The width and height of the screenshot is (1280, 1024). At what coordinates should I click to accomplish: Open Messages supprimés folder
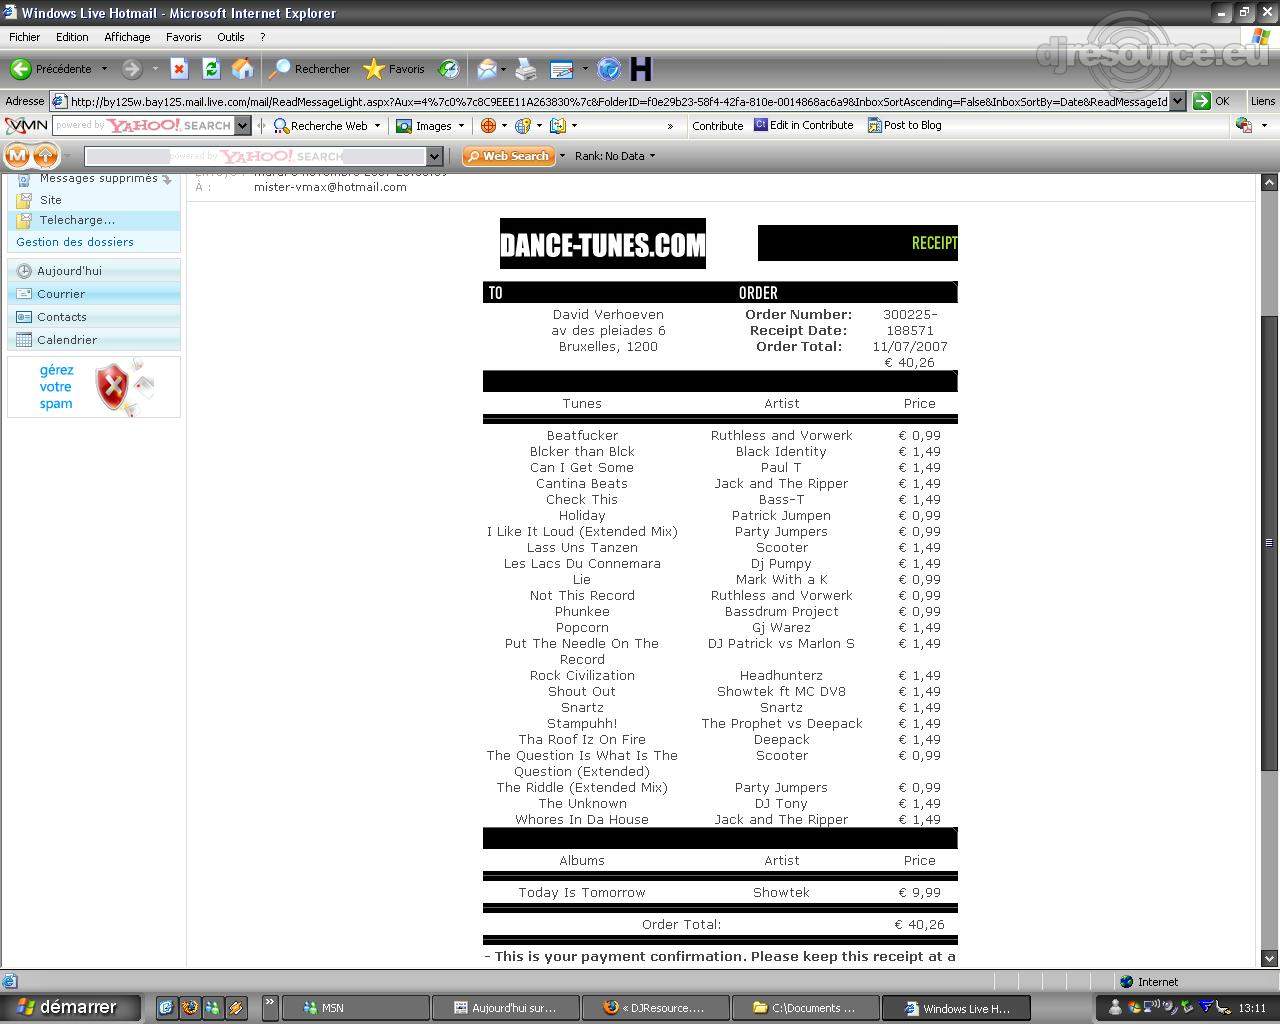tap(98, 178)
